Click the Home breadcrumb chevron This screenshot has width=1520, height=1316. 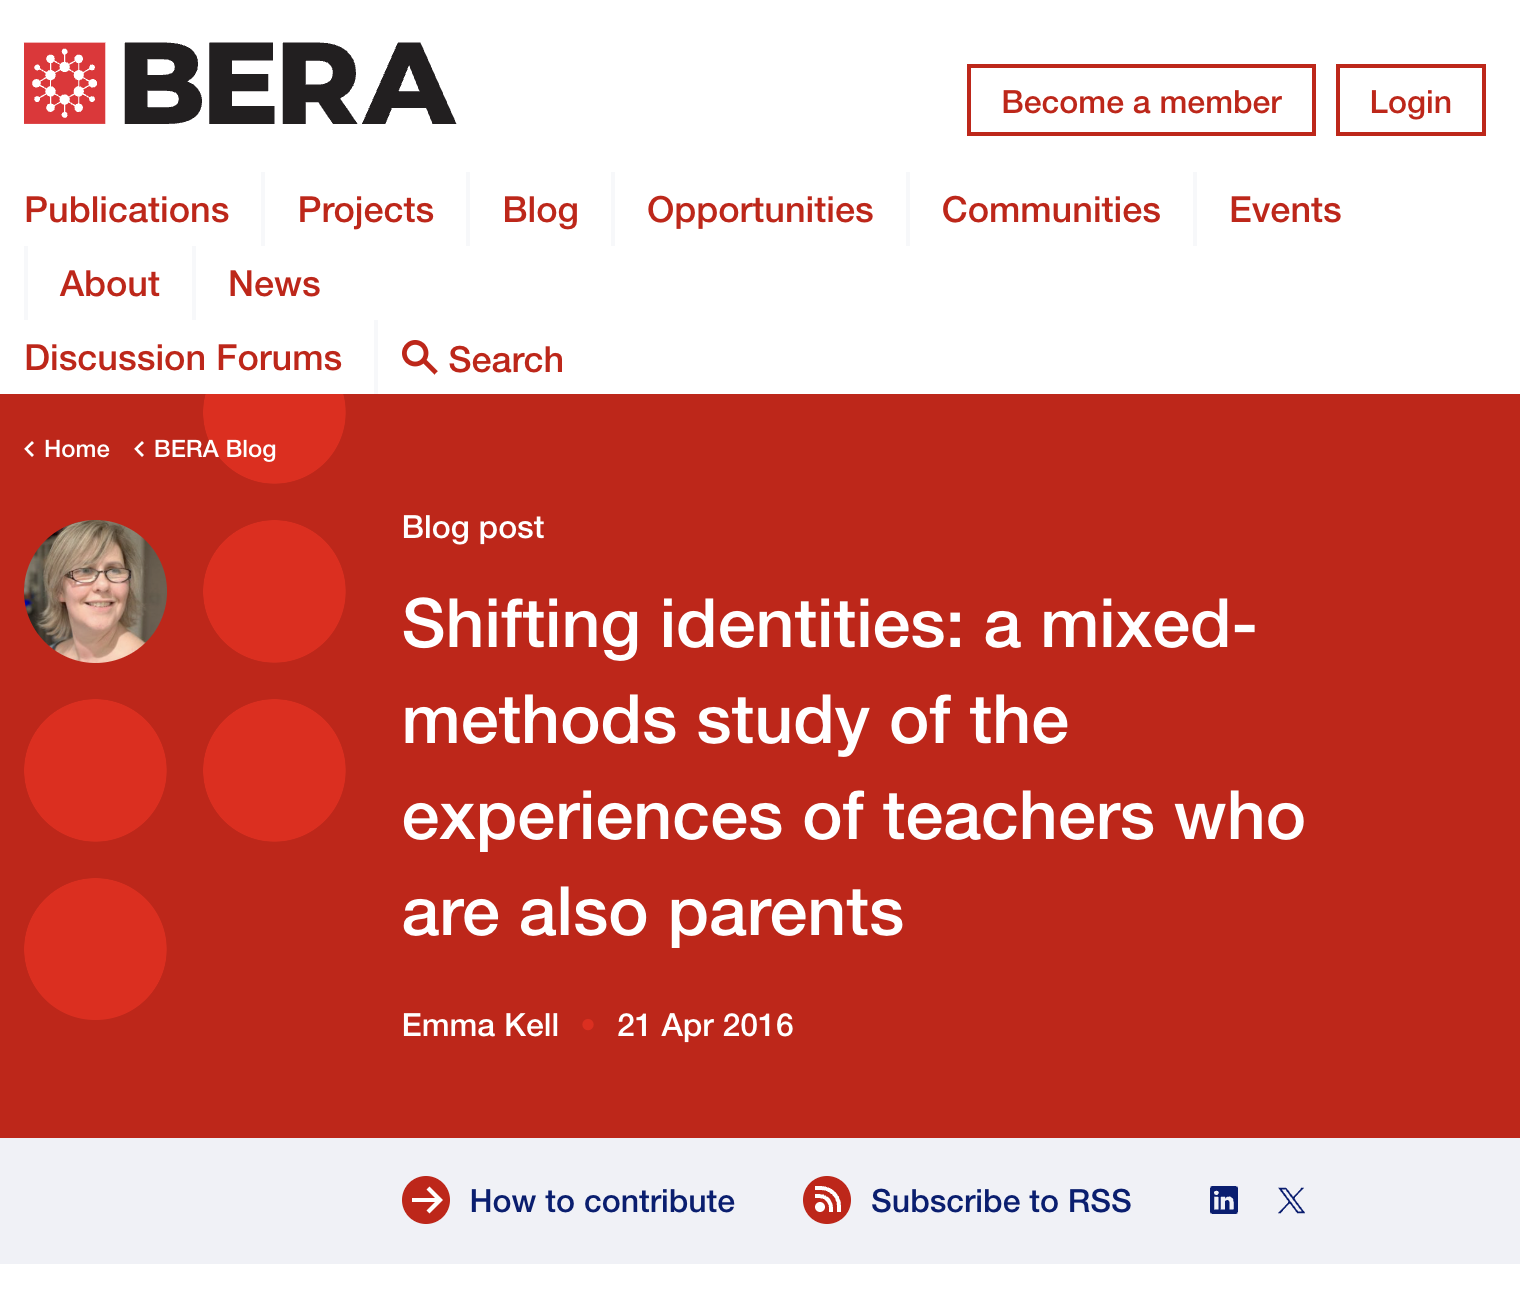coord(30,449)
